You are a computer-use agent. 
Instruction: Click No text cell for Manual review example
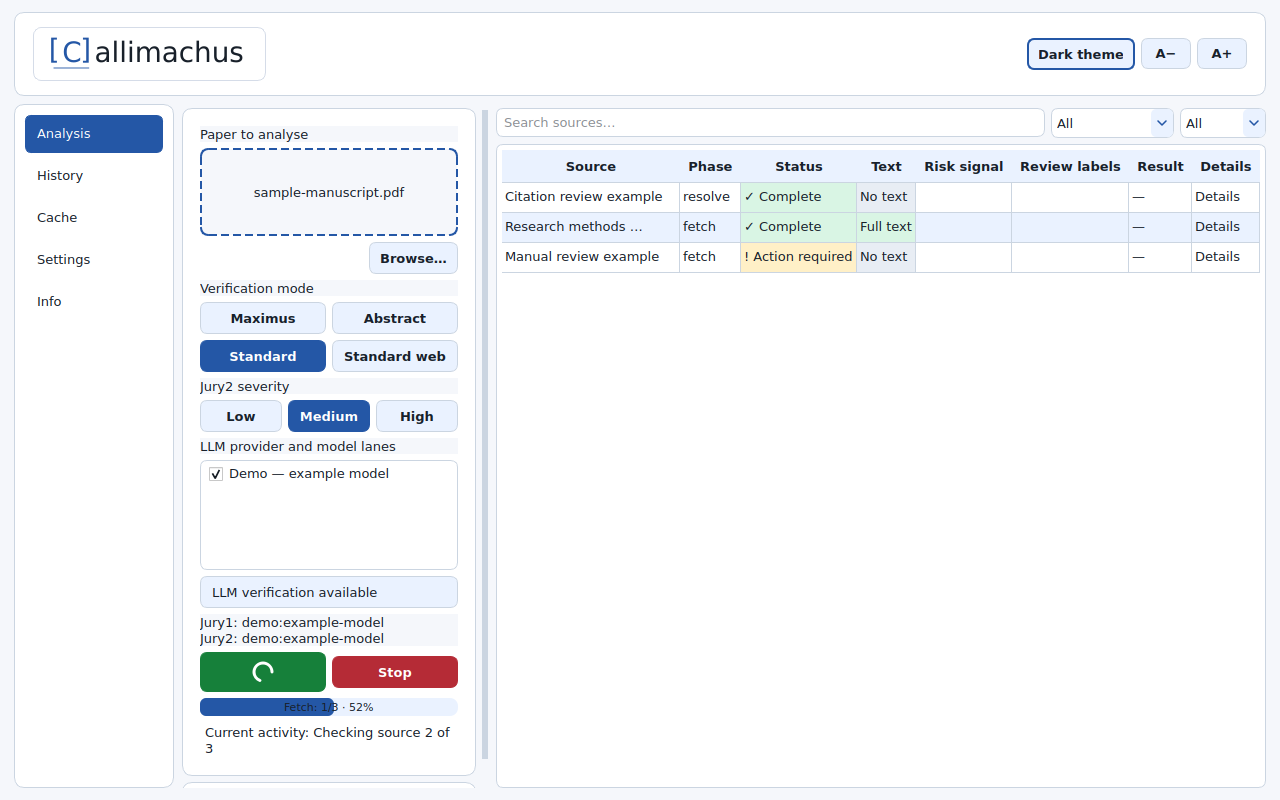click(x=886, y=257)
